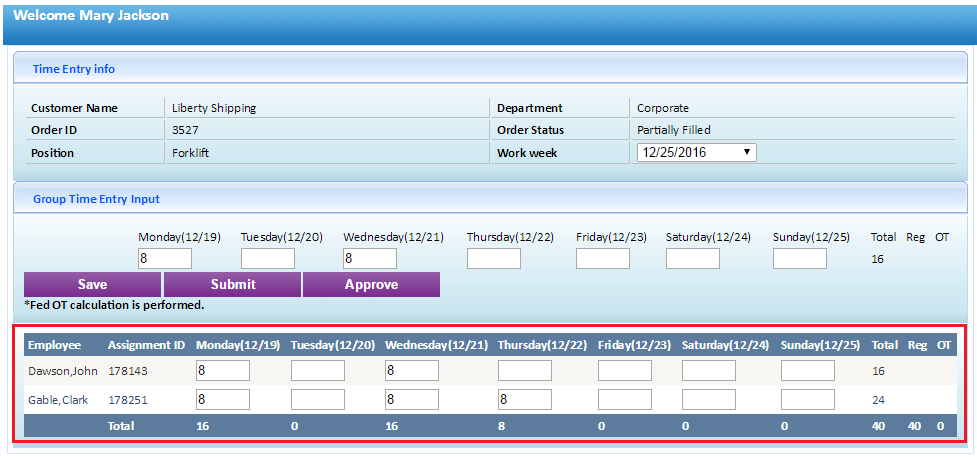Edit Dawson,John's Friday hours field
Image resolution: width=977 pixels, height=457 pixels.
(625, 370)
